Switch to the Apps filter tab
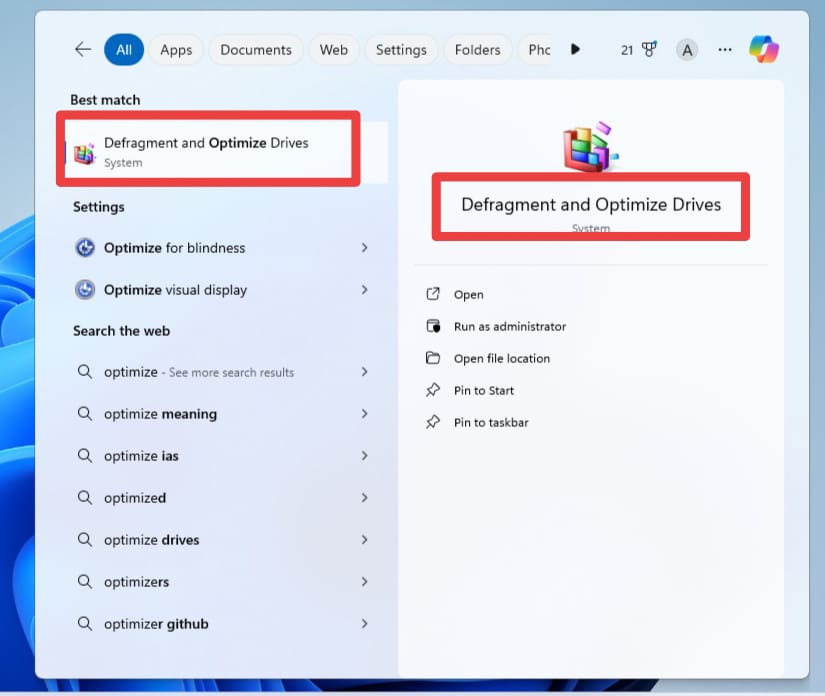 point(176,49)
